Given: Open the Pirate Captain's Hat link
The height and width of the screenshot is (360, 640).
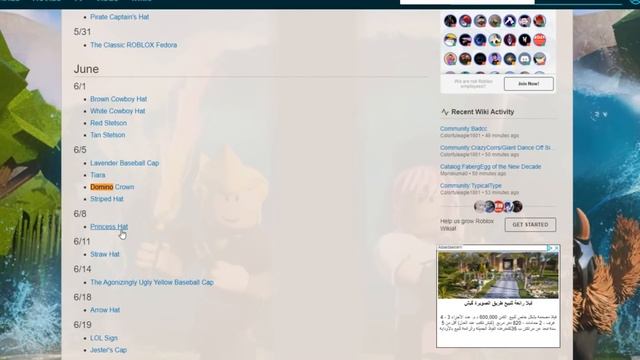Looking at the screenshot, I should 119,17.
